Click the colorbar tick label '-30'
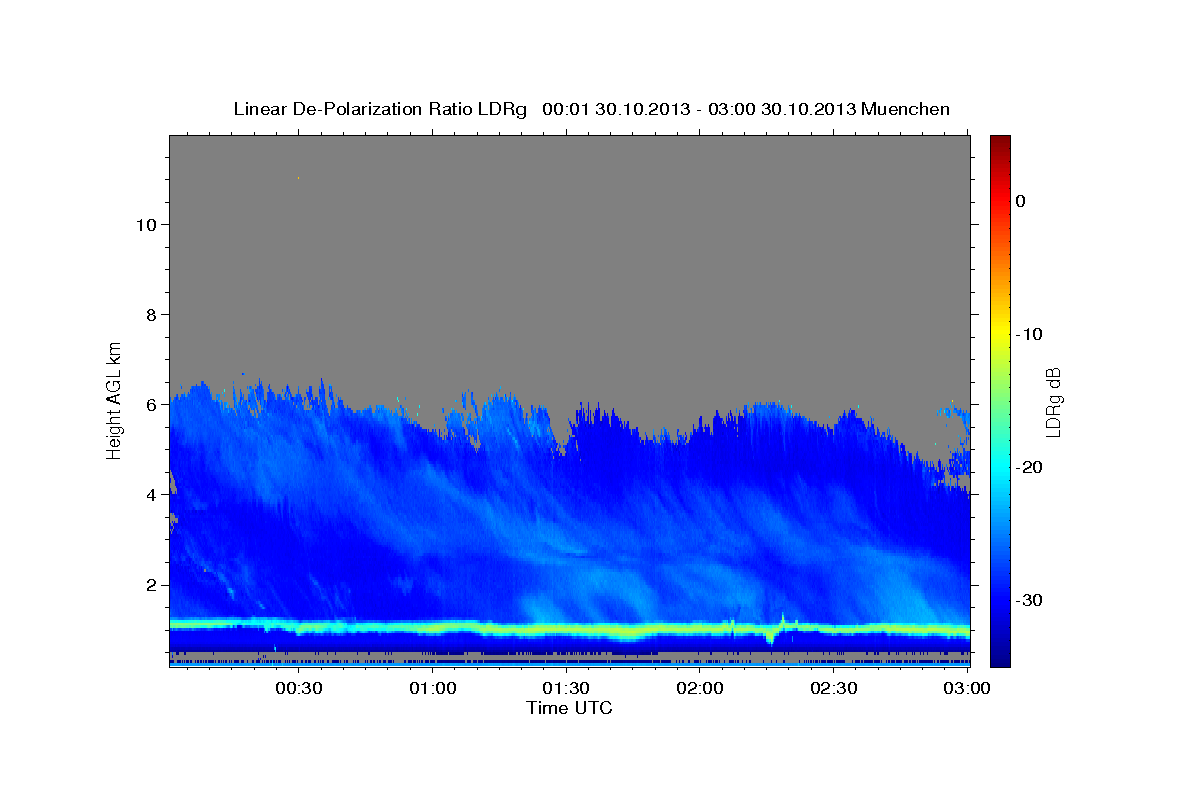Viewport: 1200px width, 800px height. coord(1030,600)
